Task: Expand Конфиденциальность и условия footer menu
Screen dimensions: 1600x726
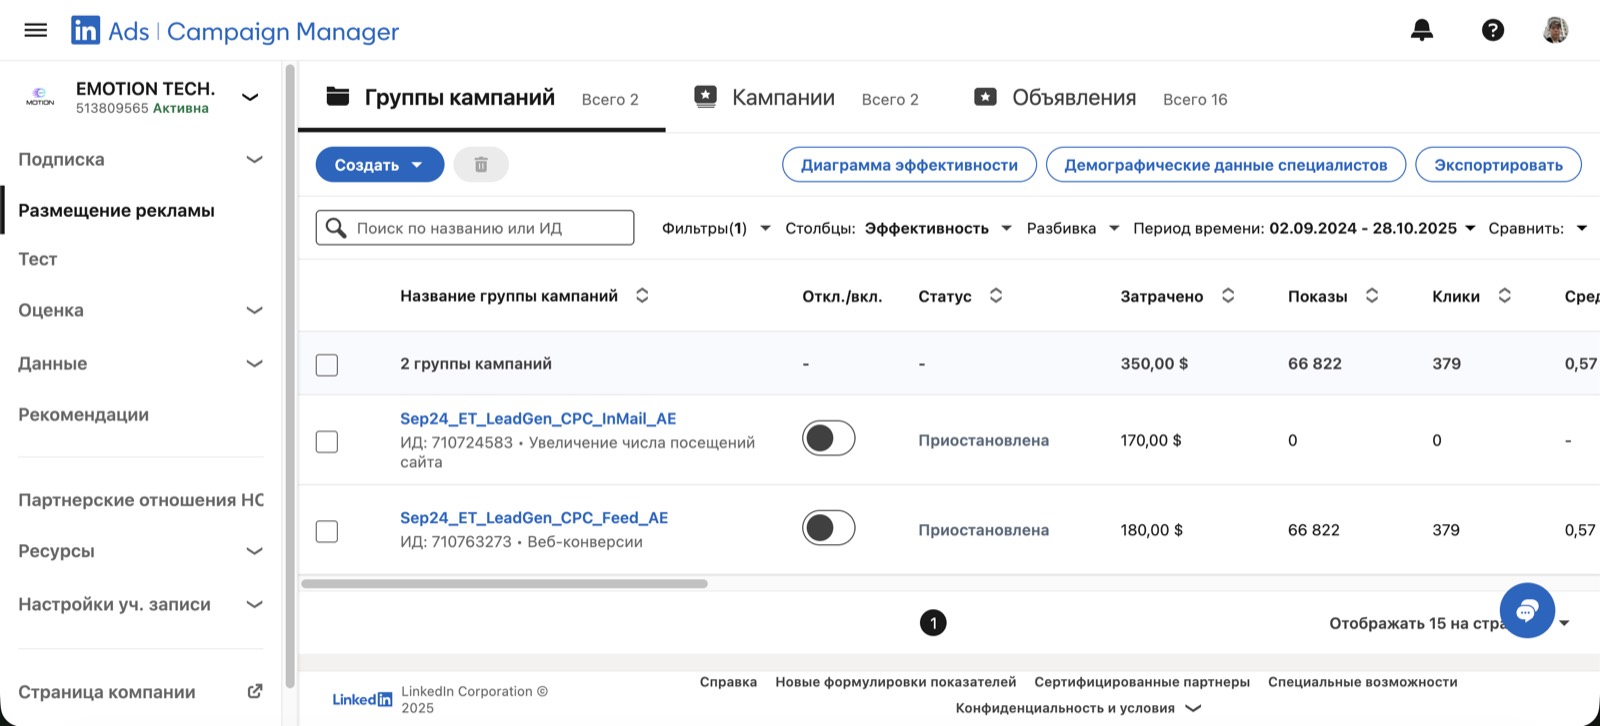Action: (x=1078, y=708)
